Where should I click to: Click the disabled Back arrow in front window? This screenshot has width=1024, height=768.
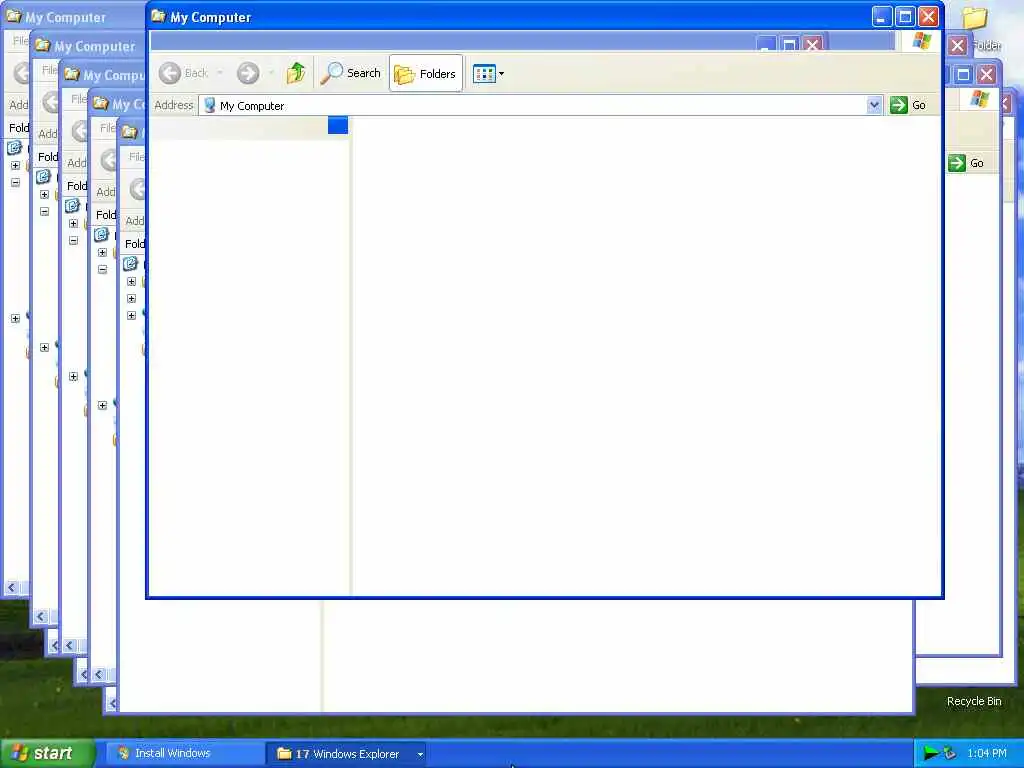[170, 73]
